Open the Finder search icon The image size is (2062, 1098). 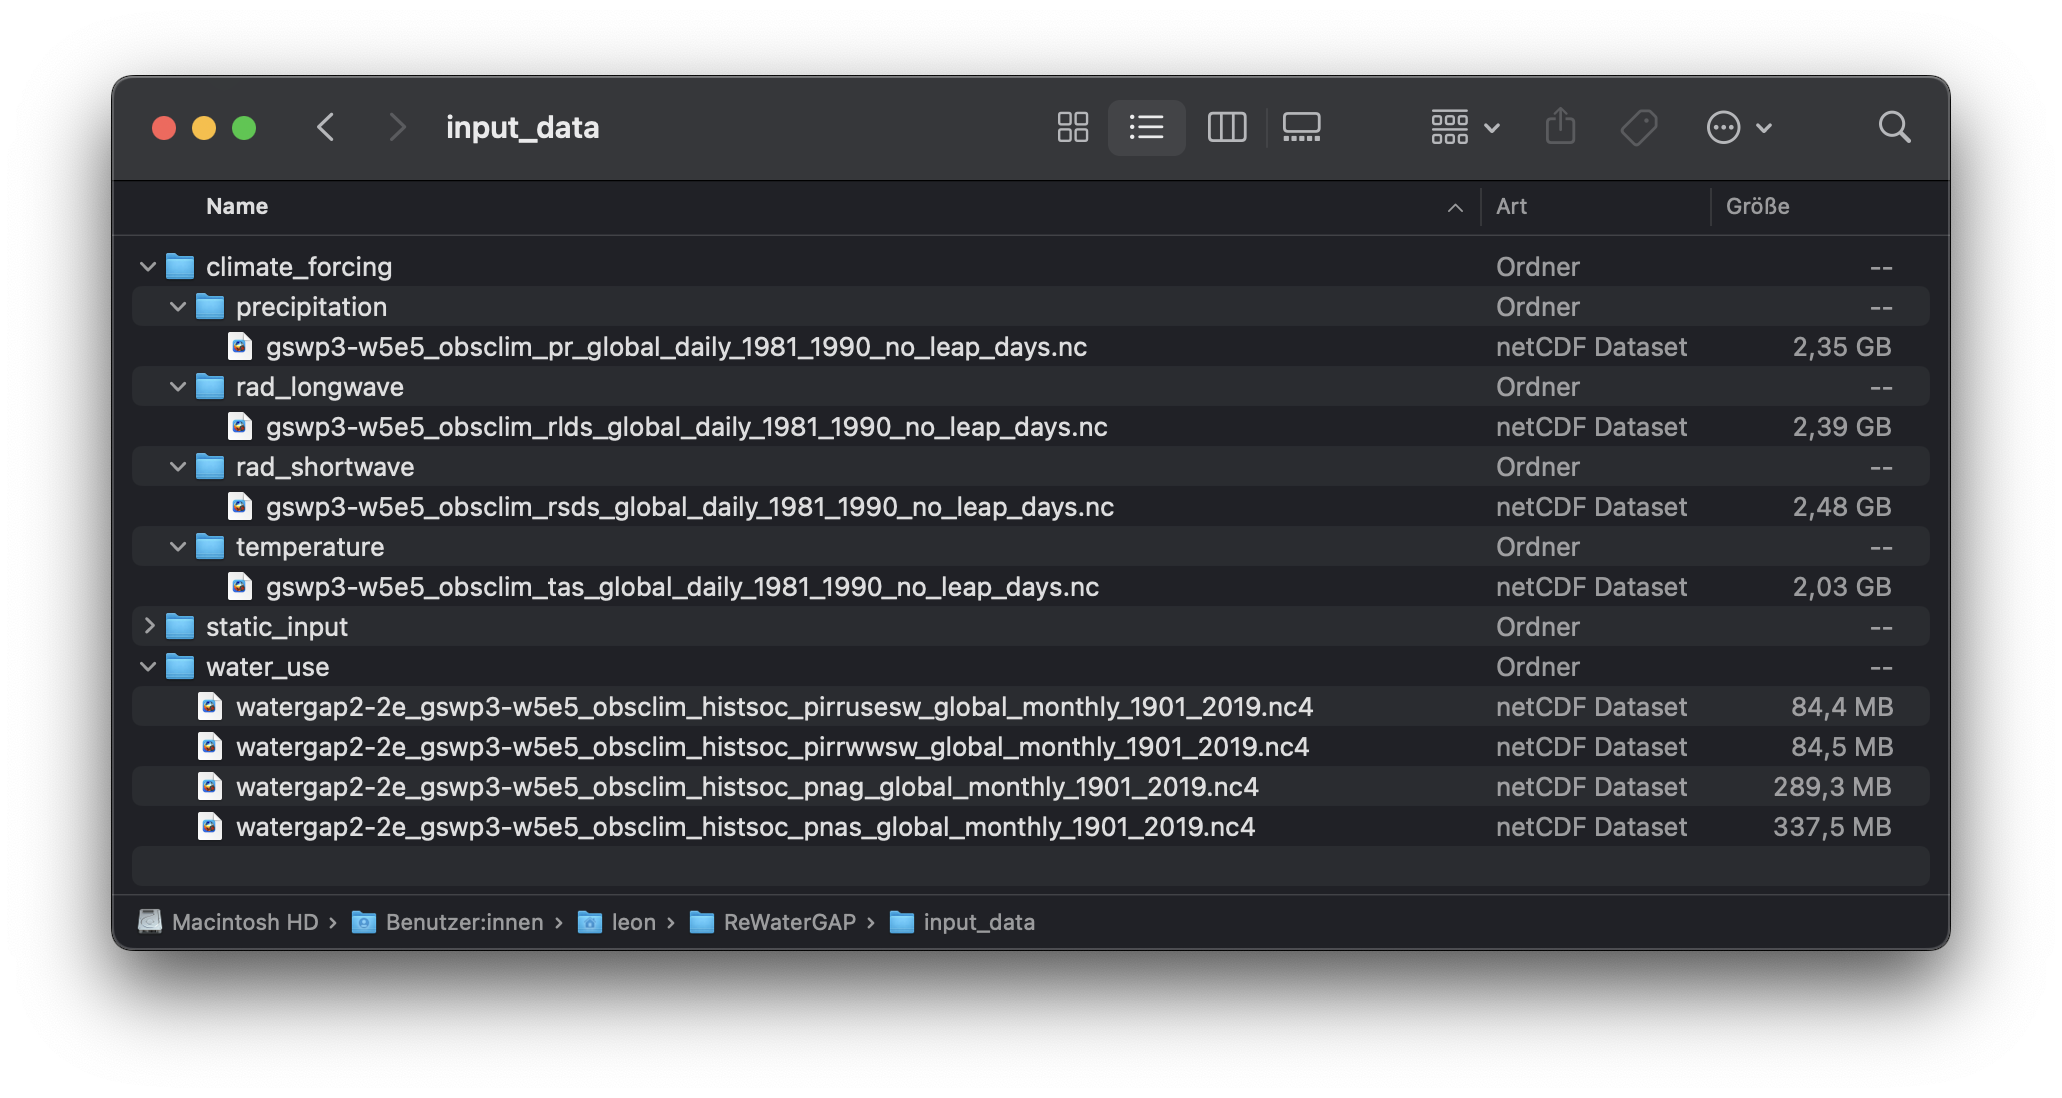1893,127
